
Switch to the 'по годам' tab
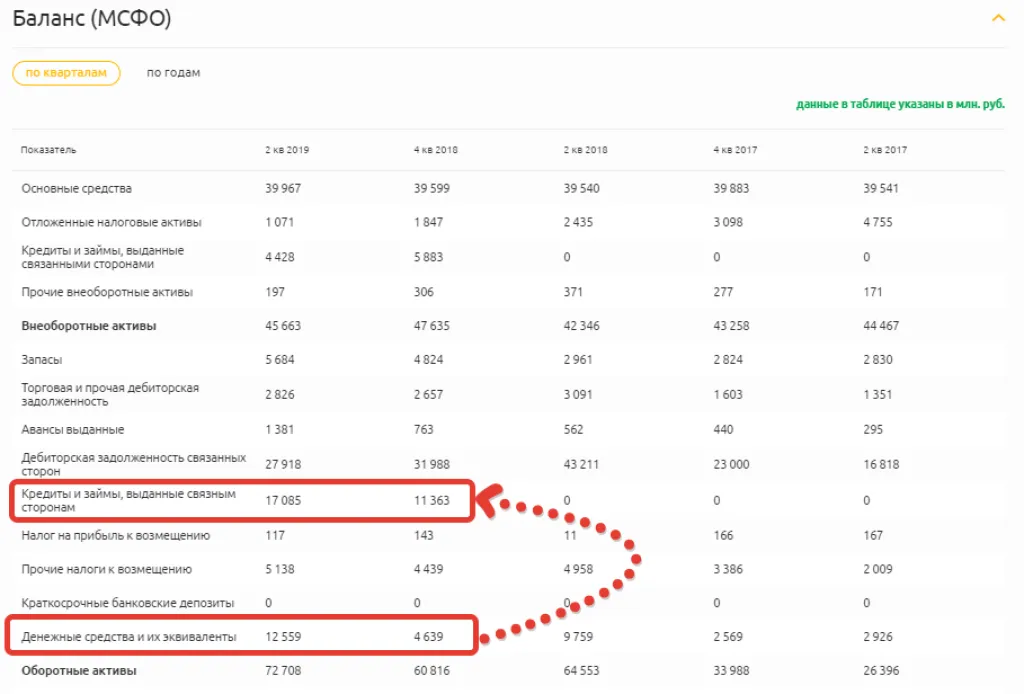click(x=173, y=73)
